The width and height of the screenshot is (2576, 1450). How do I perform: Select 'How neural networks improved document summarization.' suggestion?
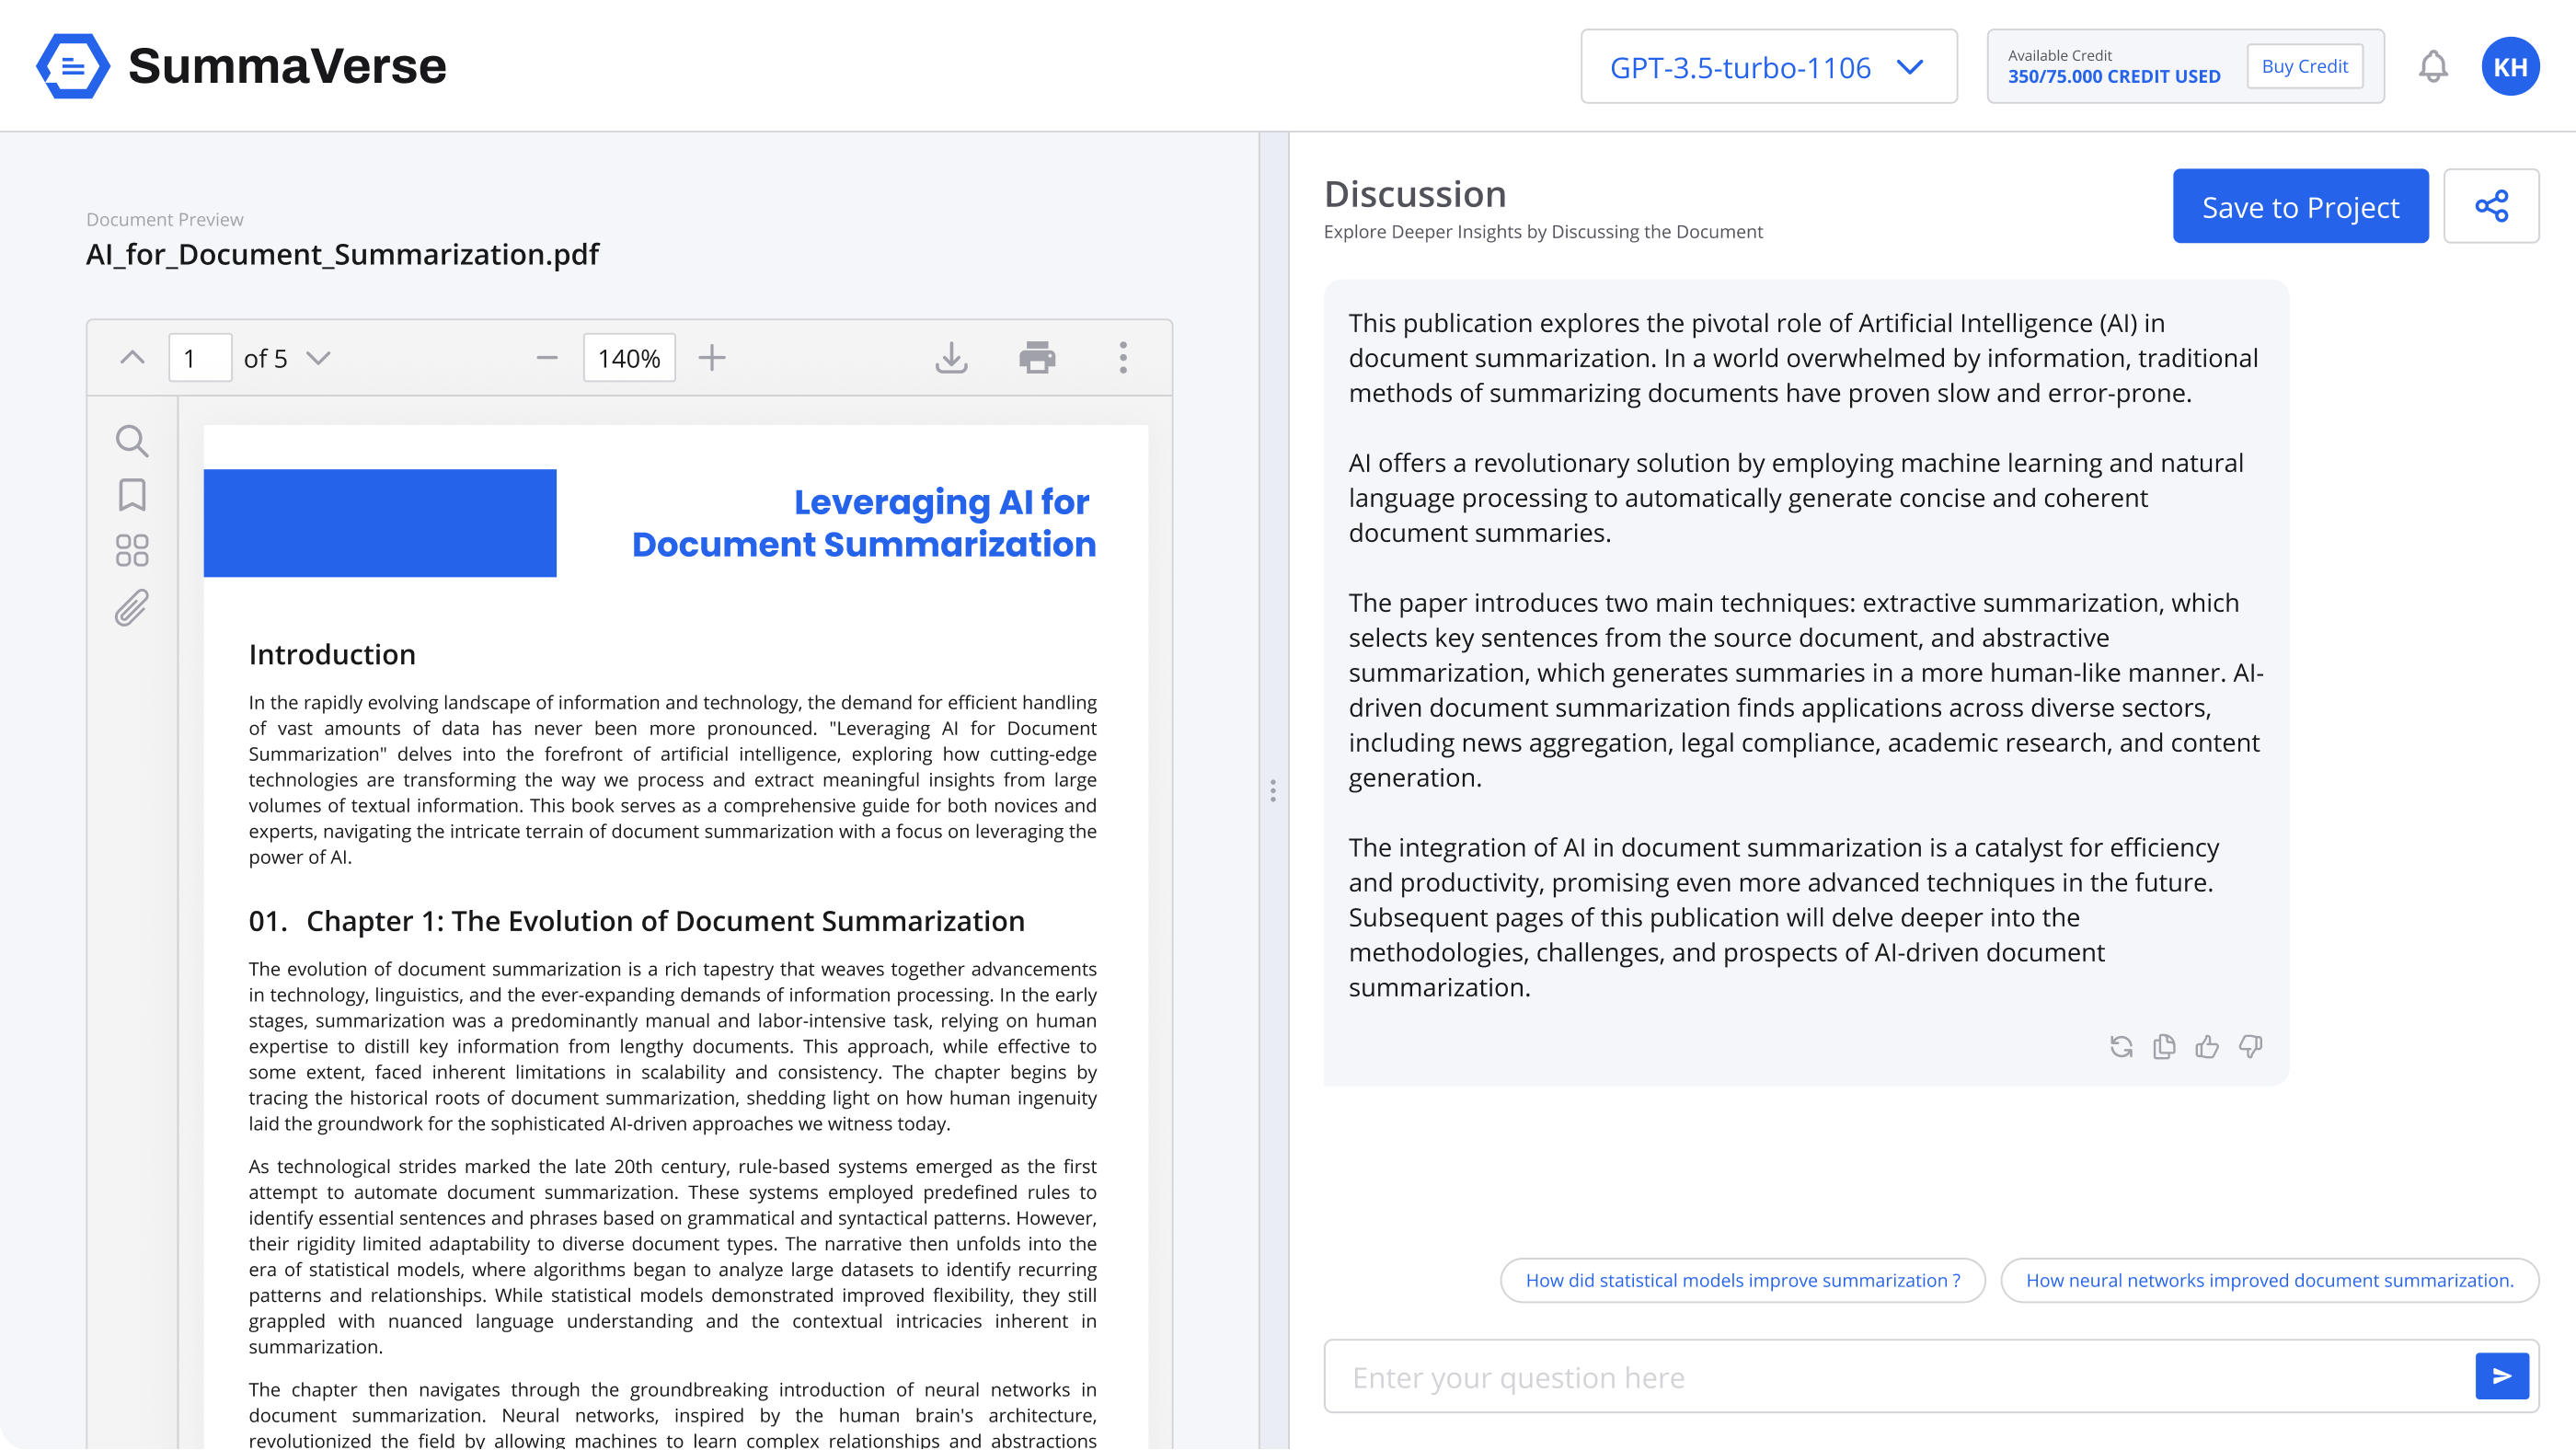[2270, 1281]
